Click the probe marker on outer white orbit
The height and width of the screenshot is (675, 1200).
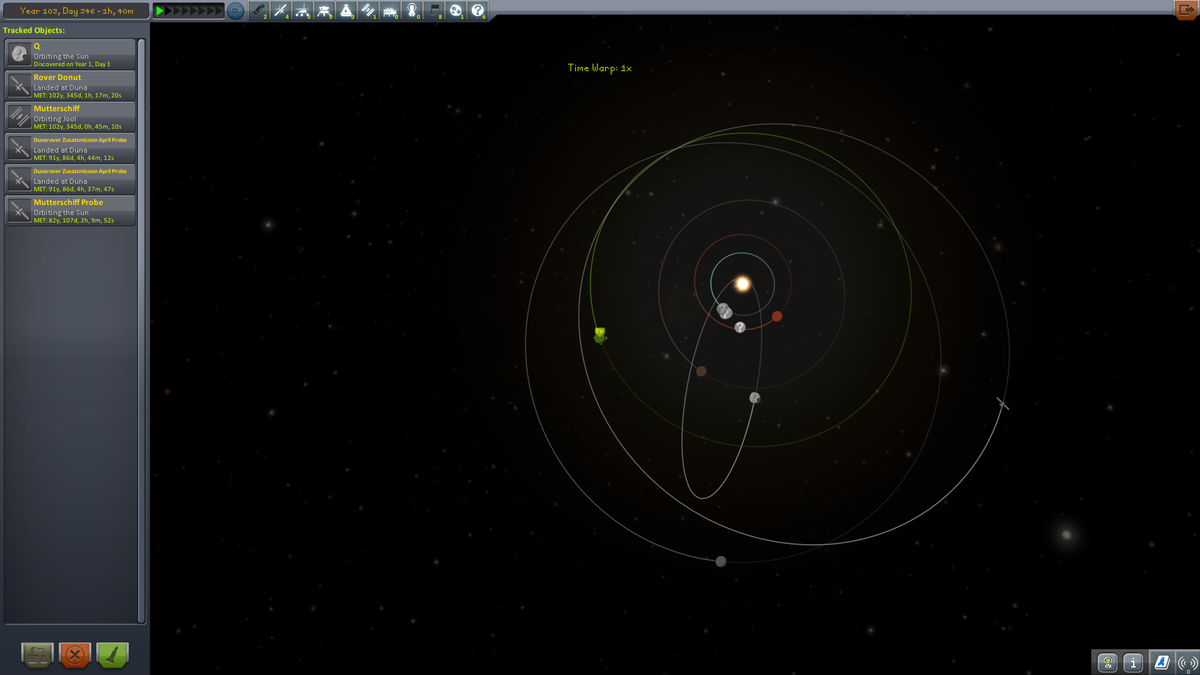pos(1003,403)
